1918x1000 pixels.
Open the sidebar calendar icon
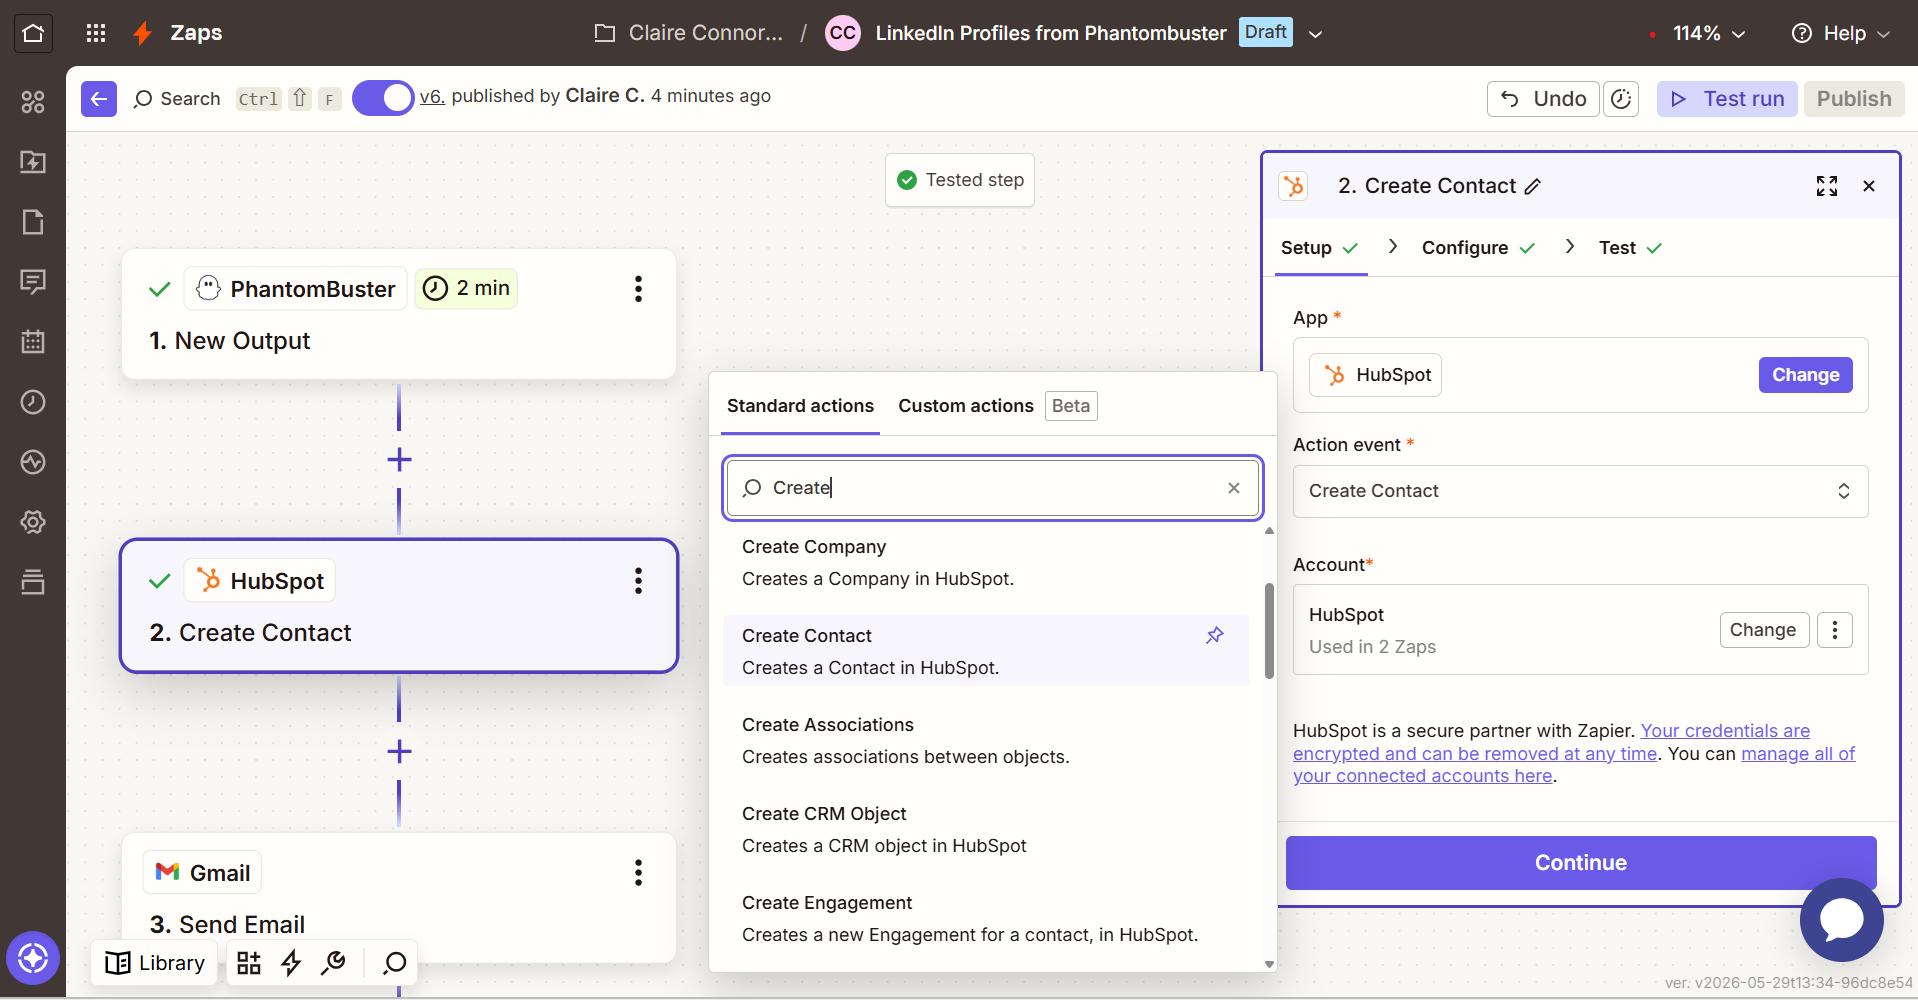[x=33, y=342]
